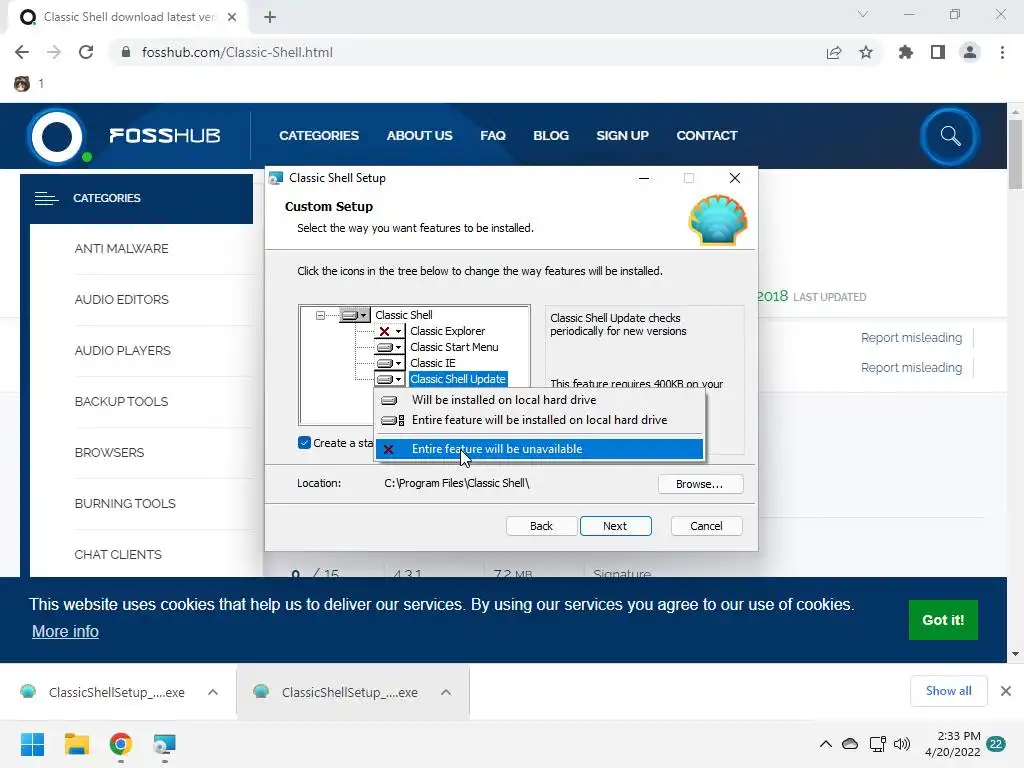Close the Classic Shell download tab

pos(232,17)
